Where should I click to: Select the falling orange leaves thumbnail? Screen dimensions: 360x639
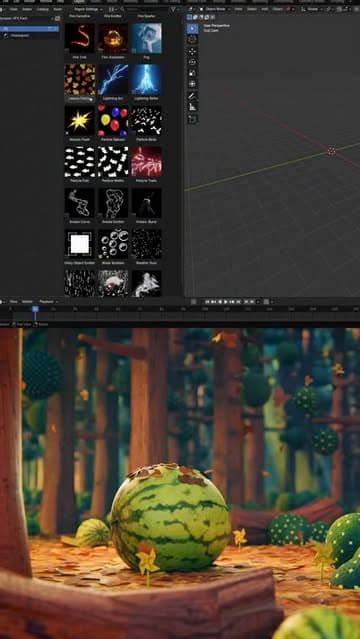point(80,79)
